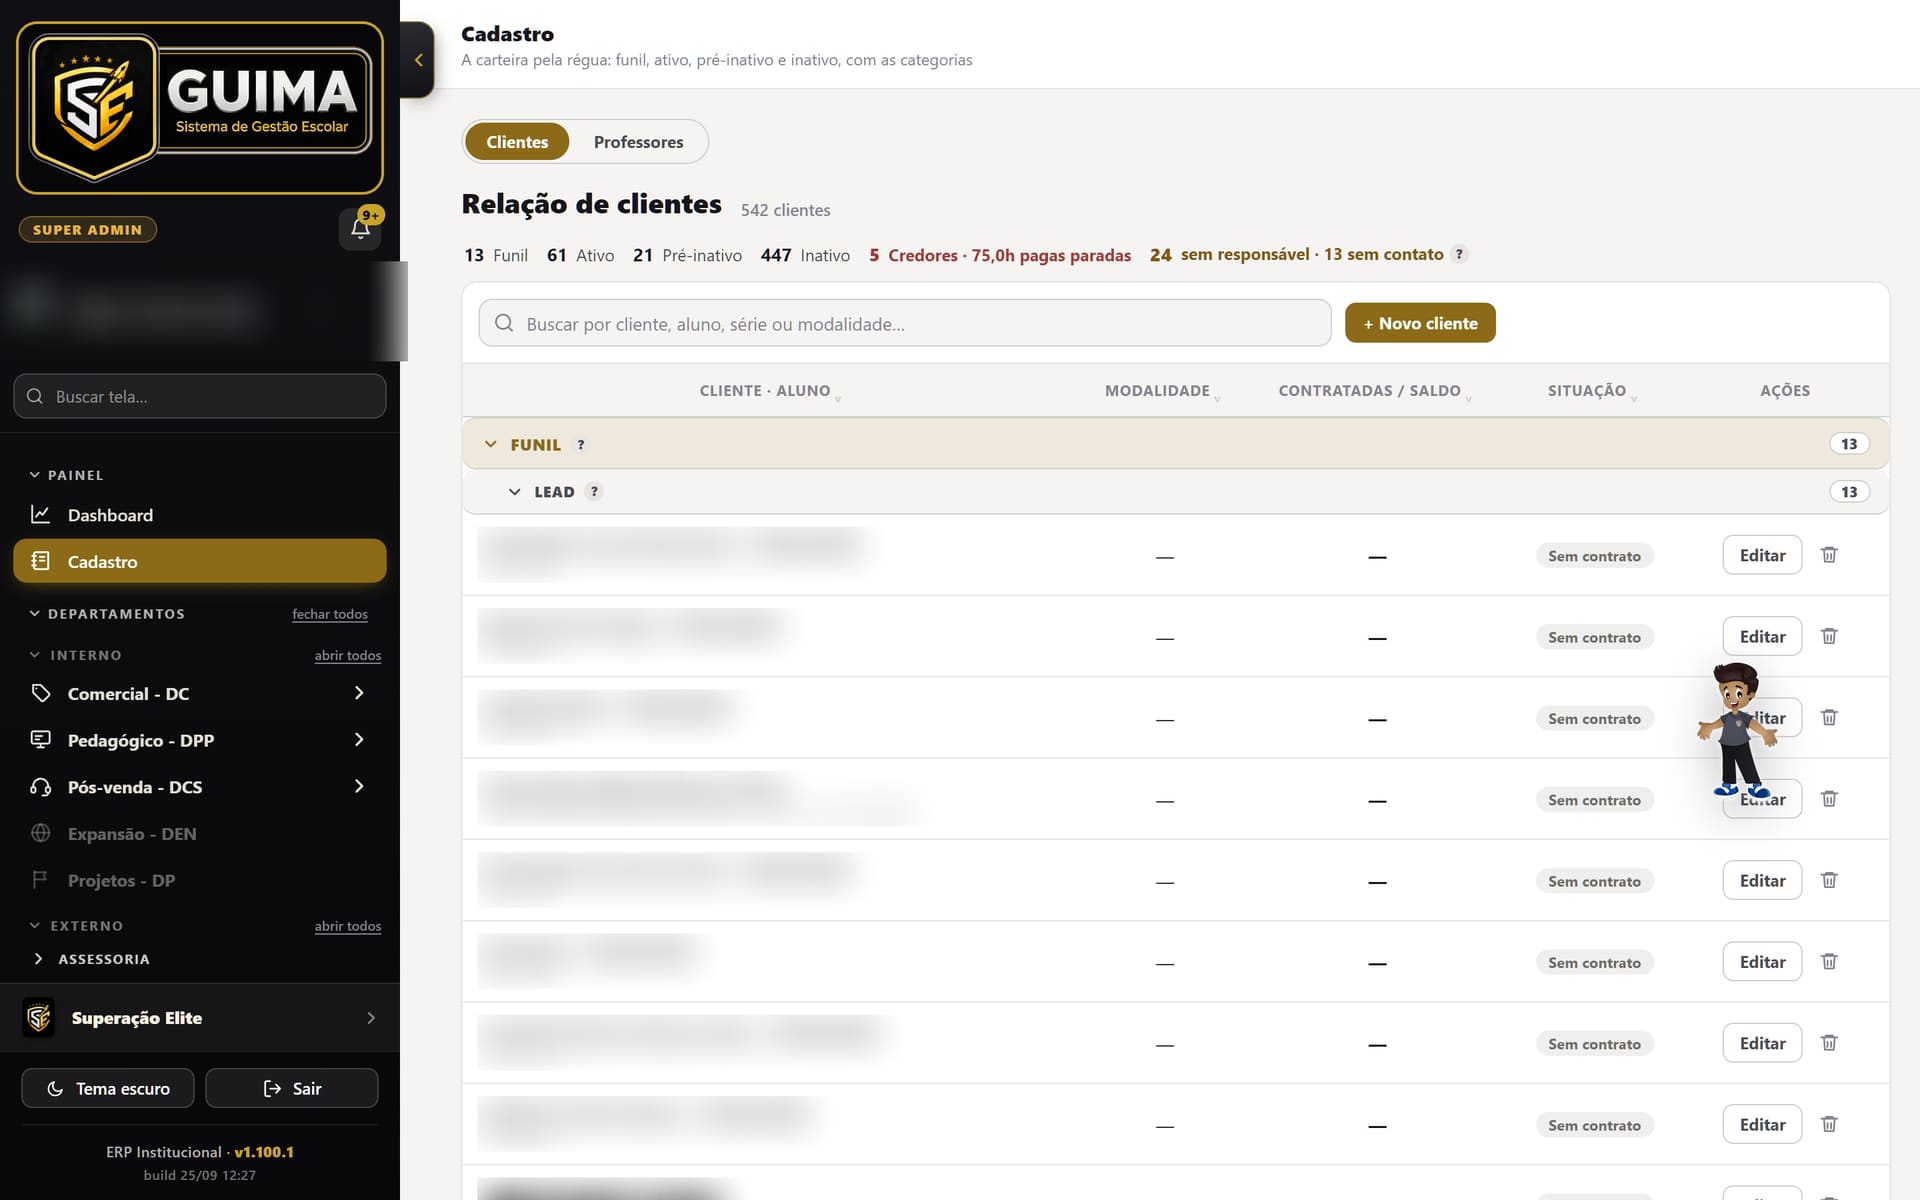Open the Dashboard menu item

tap(200, 515)
